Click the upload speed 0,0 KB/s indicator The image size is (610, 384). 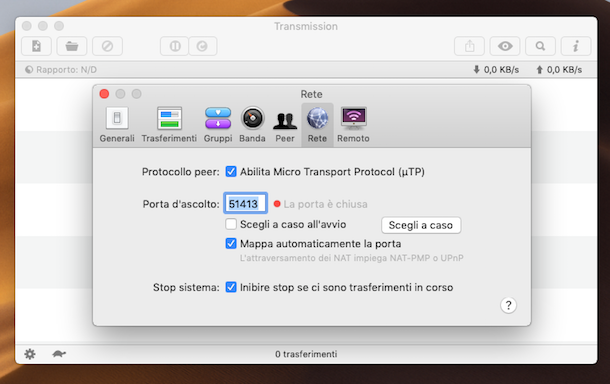[559, 70]
